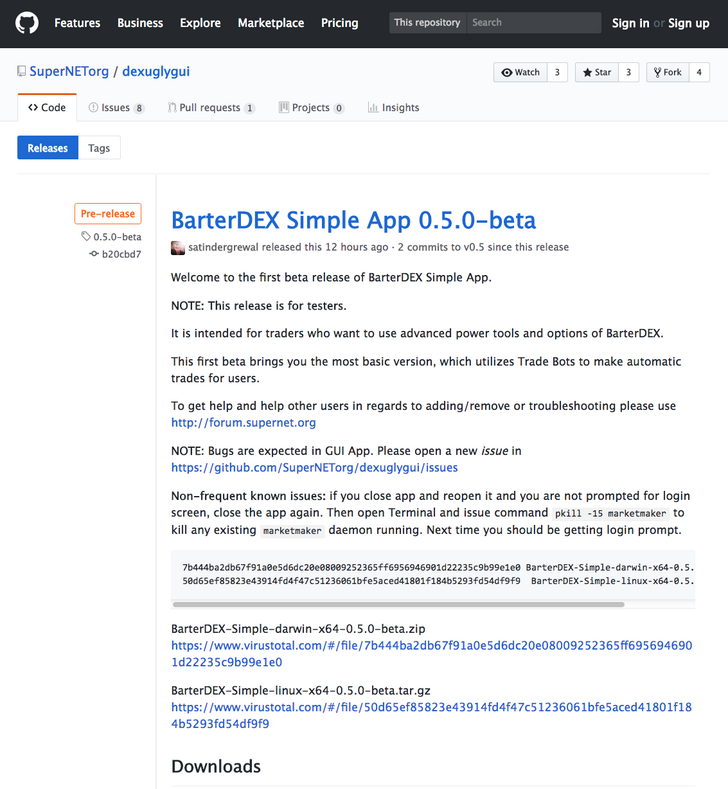The width and height of the screenshot is (728, 789).
Task: Click the linux checksum line in code block
Action: (x=438, y=581)
